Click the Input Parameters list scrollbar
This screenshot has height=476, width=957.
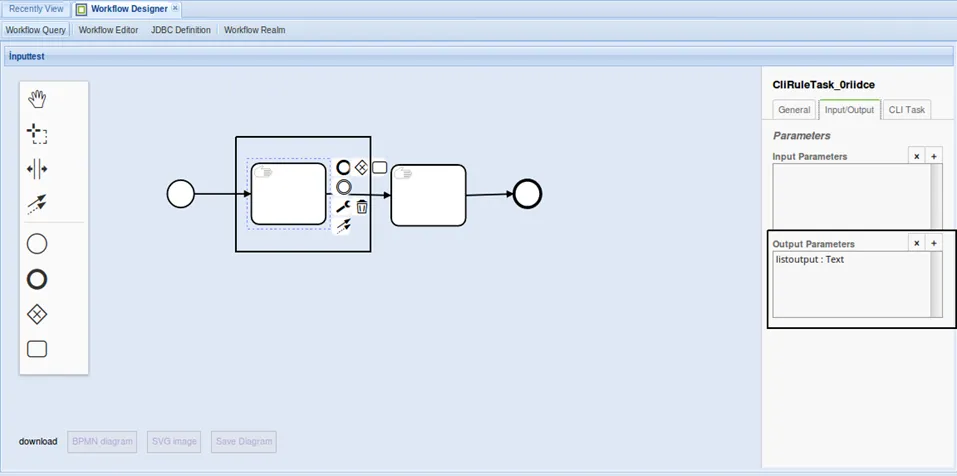pos(936,197)
